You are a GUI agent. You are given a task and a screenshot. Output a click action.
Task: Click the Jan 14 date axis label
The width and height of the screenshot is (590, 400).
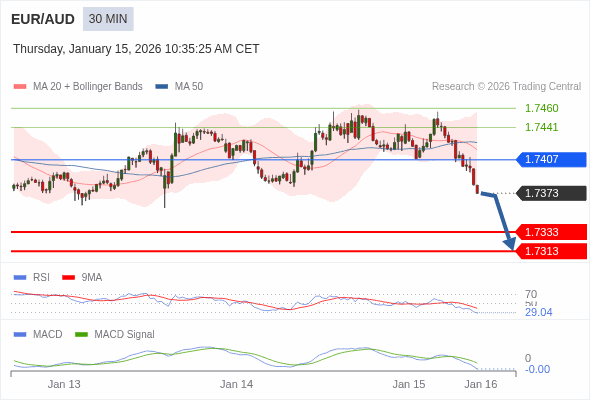pos(236,385)
